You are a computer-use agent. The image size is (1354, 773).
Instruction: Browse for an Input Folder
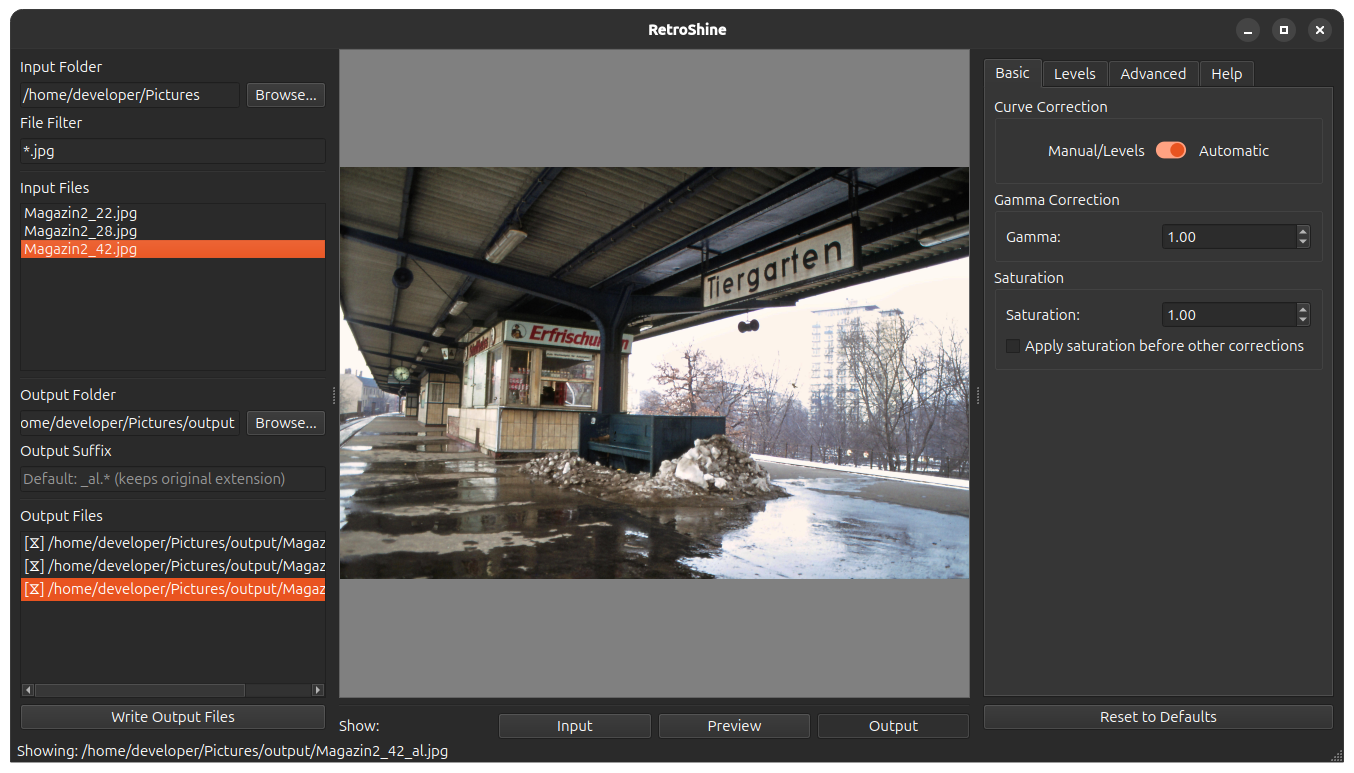[x=285, y=94]
